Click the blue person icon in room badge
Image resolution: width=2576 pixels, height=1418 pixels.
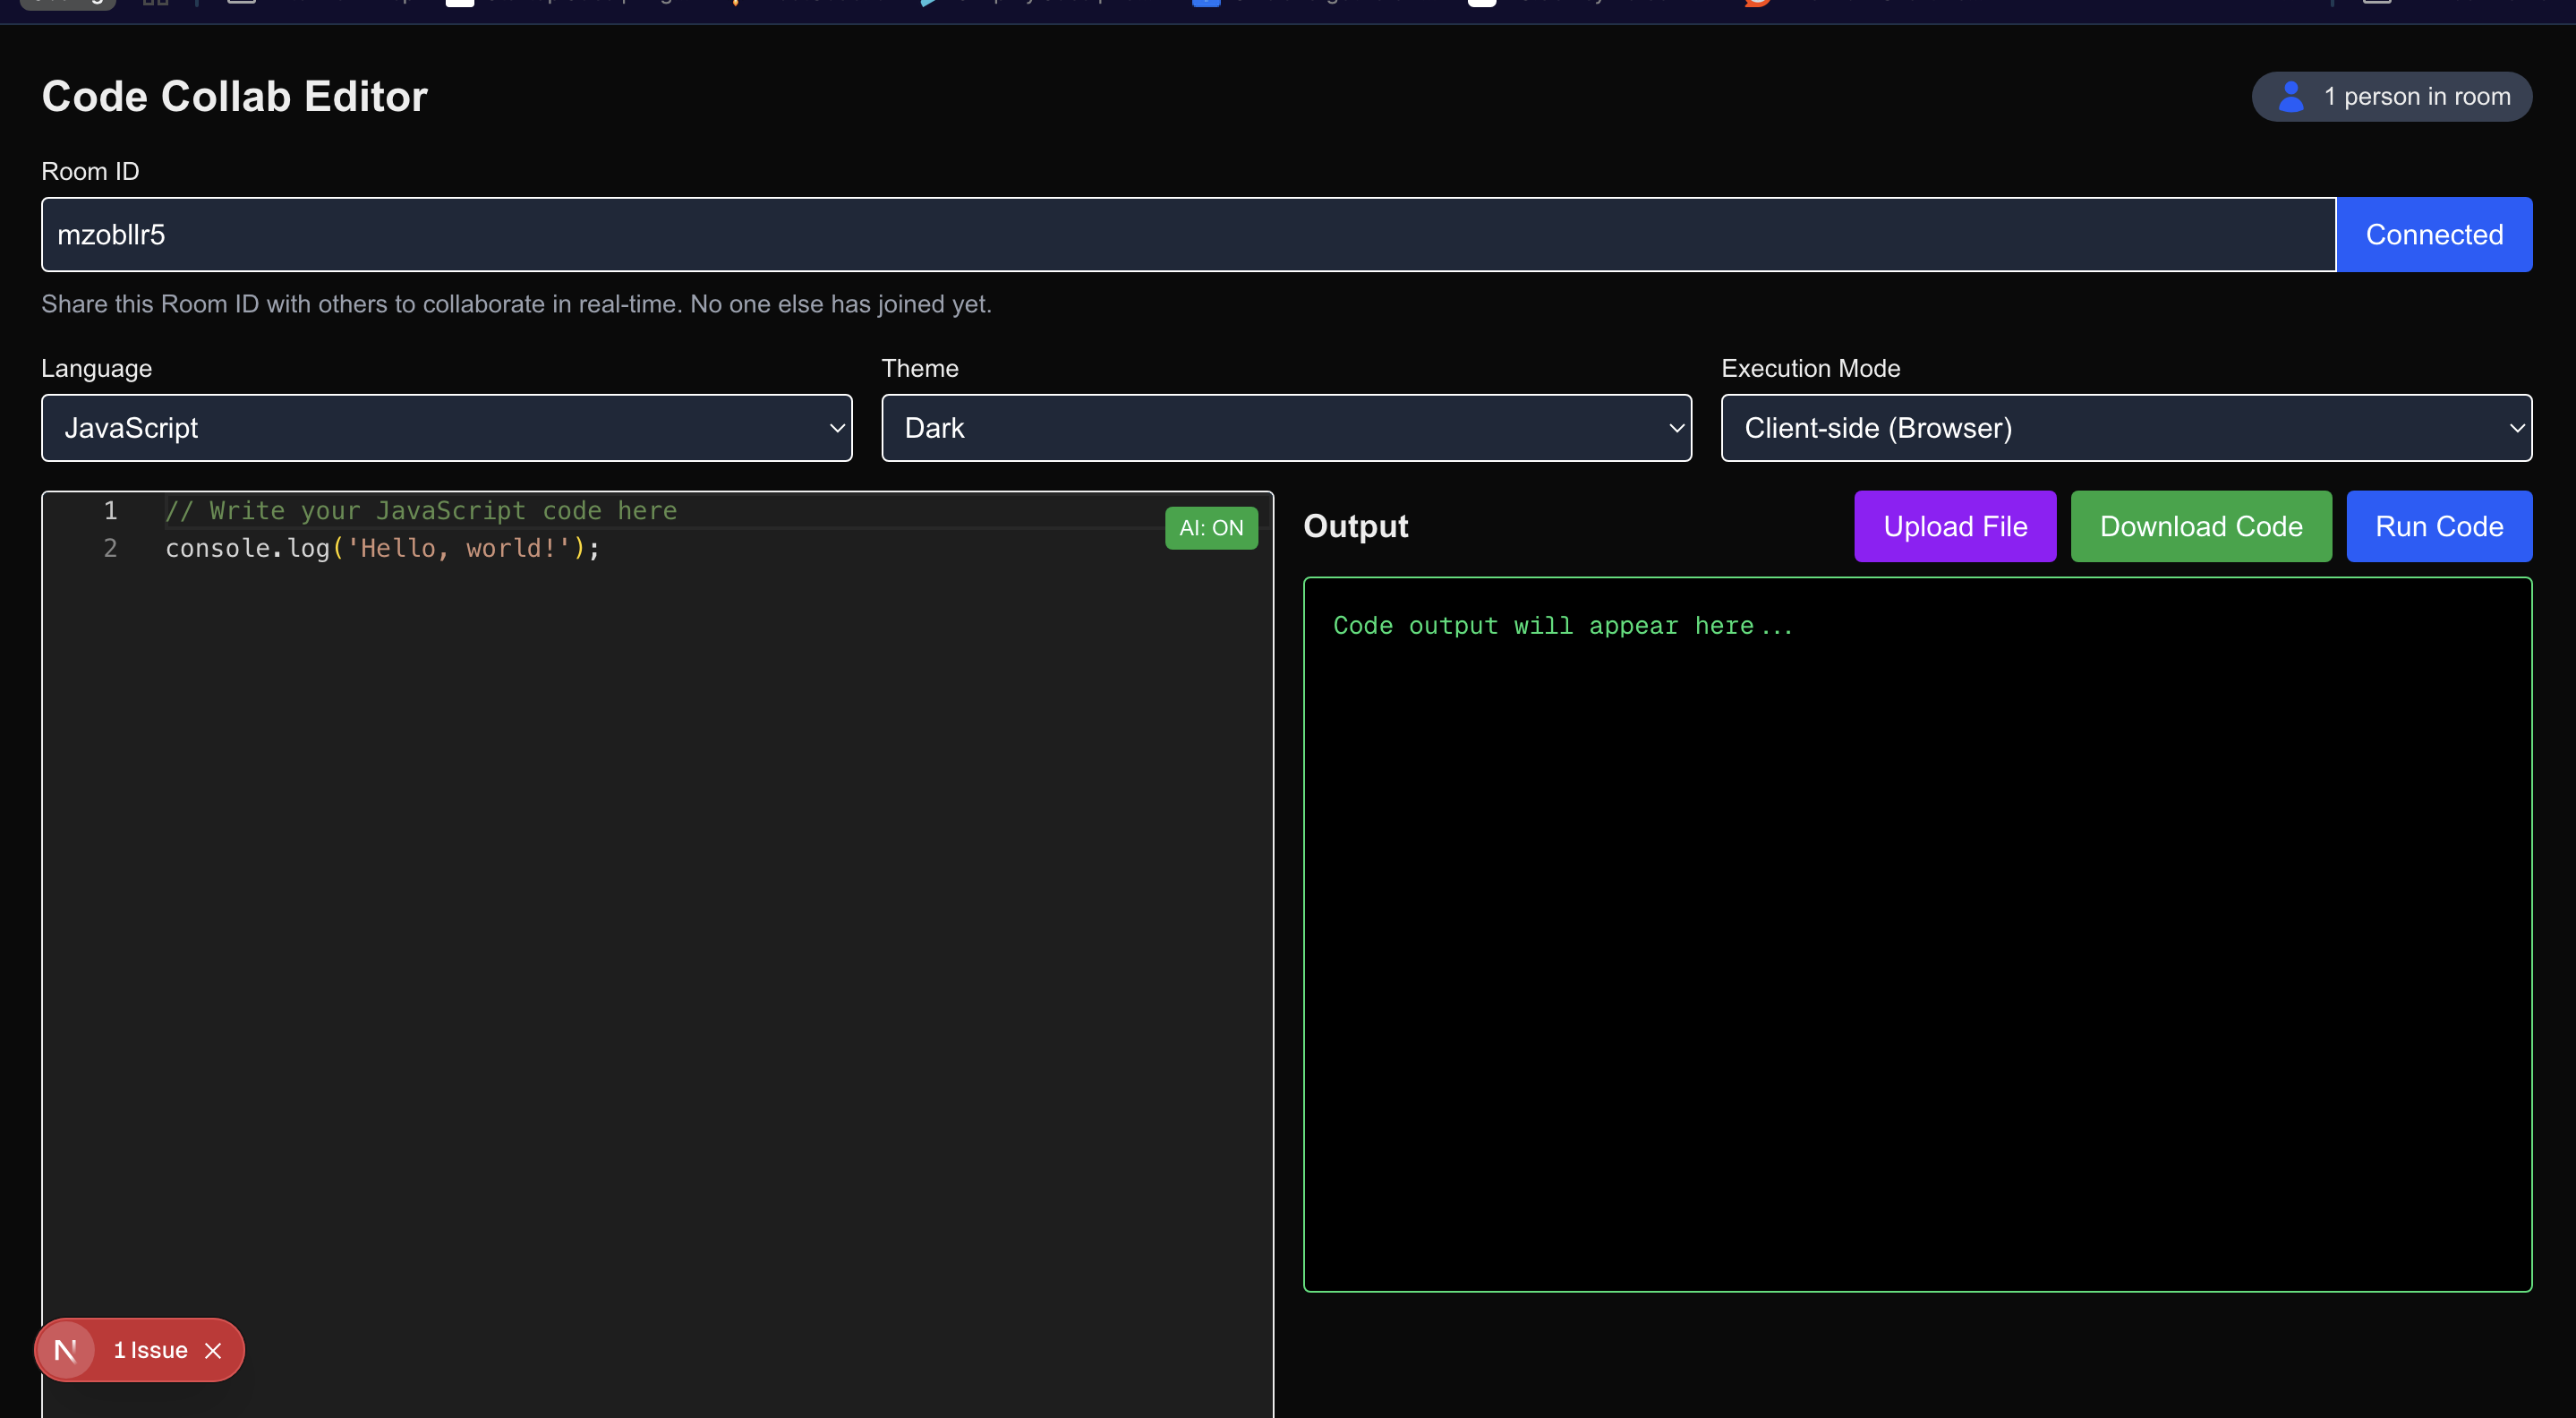pos(2290,96)
